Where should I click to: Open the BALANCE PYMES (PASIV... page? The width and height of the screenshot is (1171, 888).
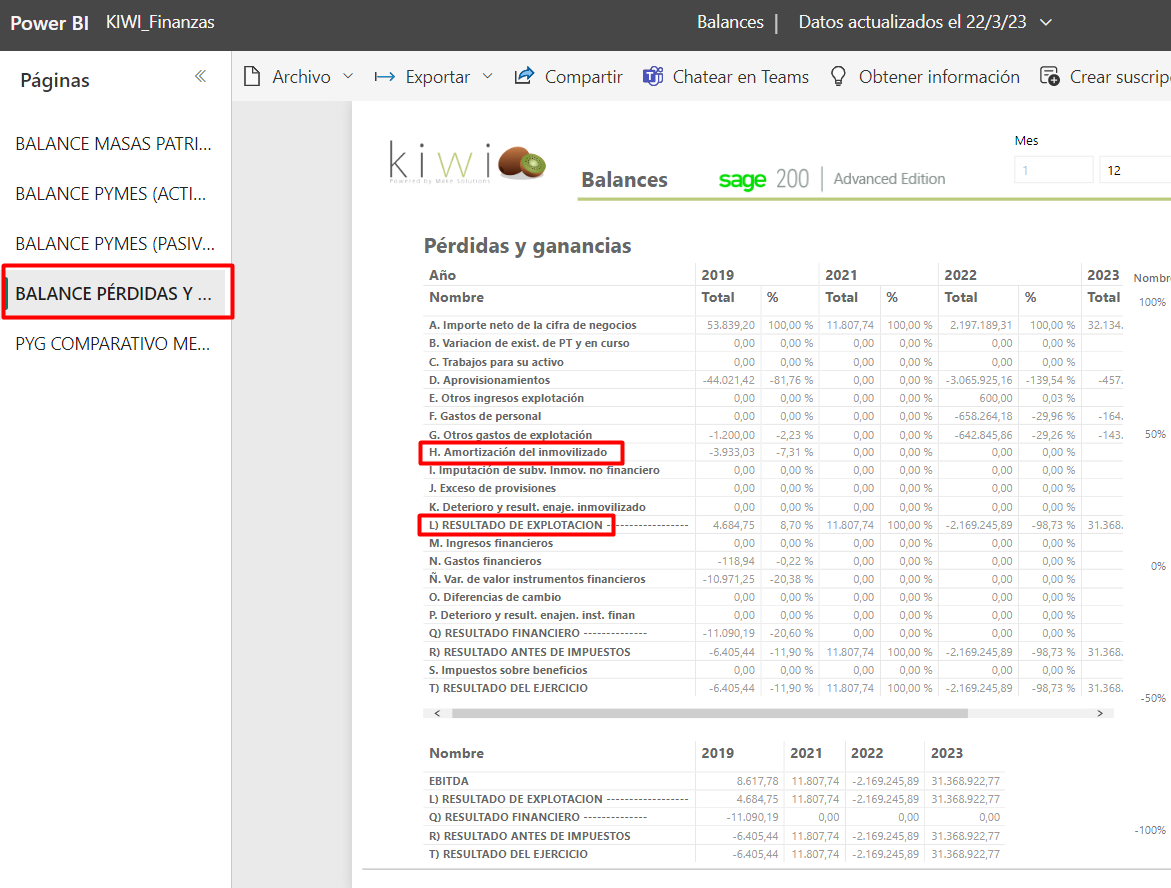tap(115, 243)
